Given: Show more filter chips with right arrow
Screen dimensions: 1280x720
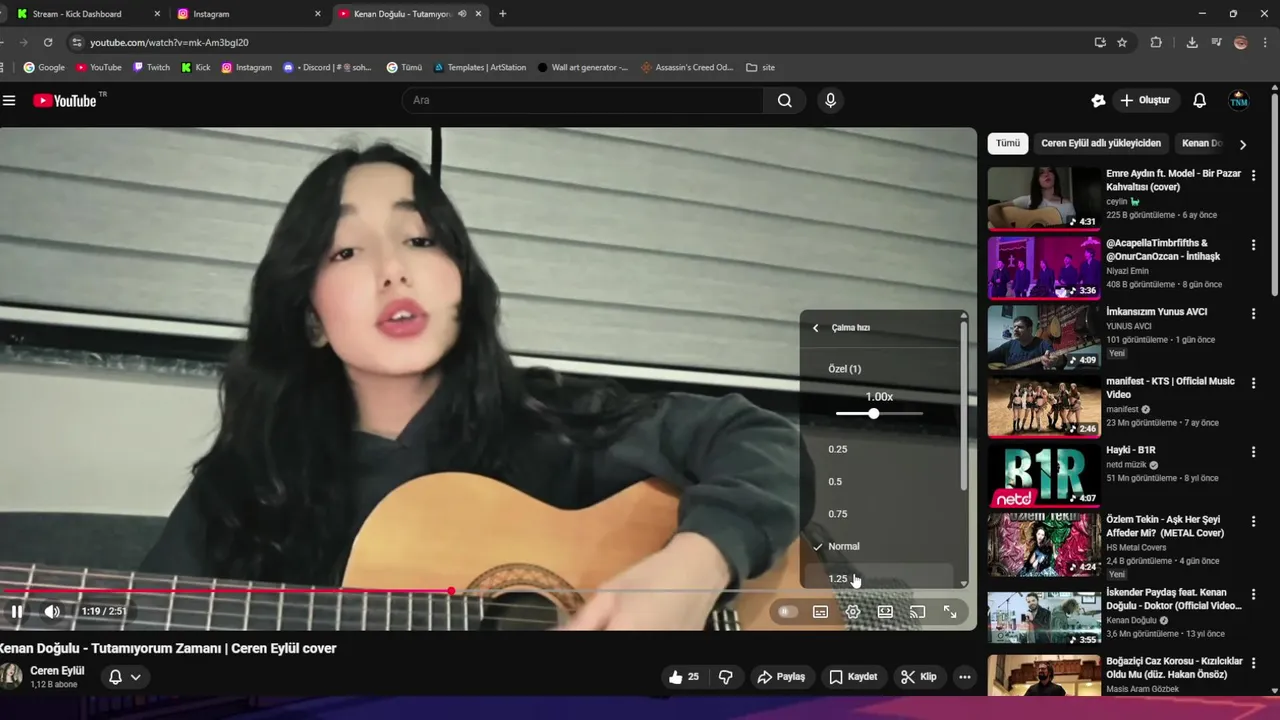Looking at the screenshot, I should click(x=1243, y=144).
